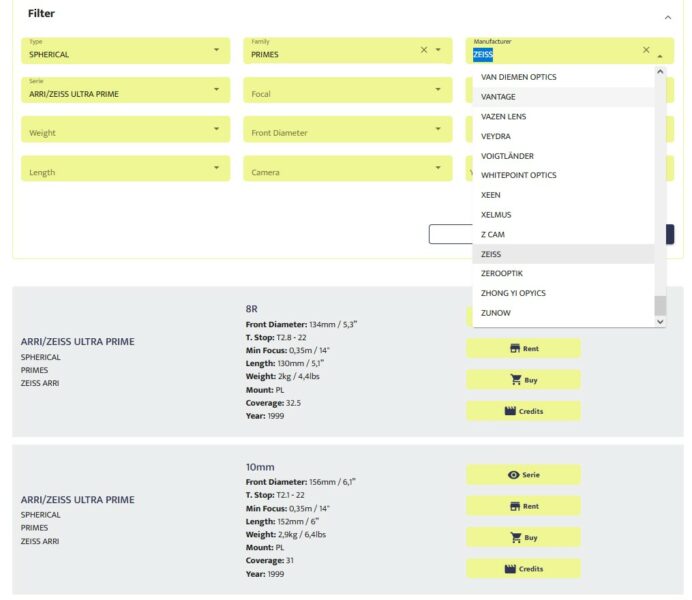Clear the Manufacturer ZEISS selection
This screenshot has height=600, width=692.
[x=646, y=50]
